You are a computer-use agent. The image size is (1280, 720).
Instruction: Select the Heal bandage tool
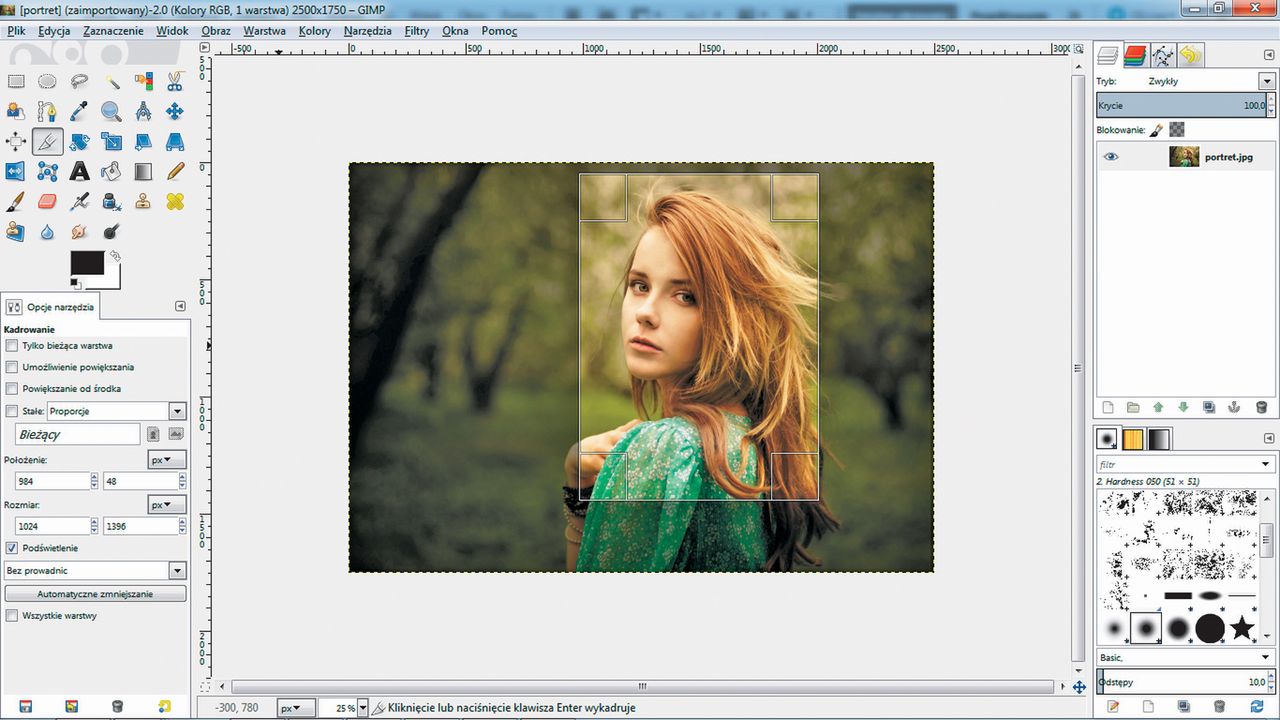point(175,202)
